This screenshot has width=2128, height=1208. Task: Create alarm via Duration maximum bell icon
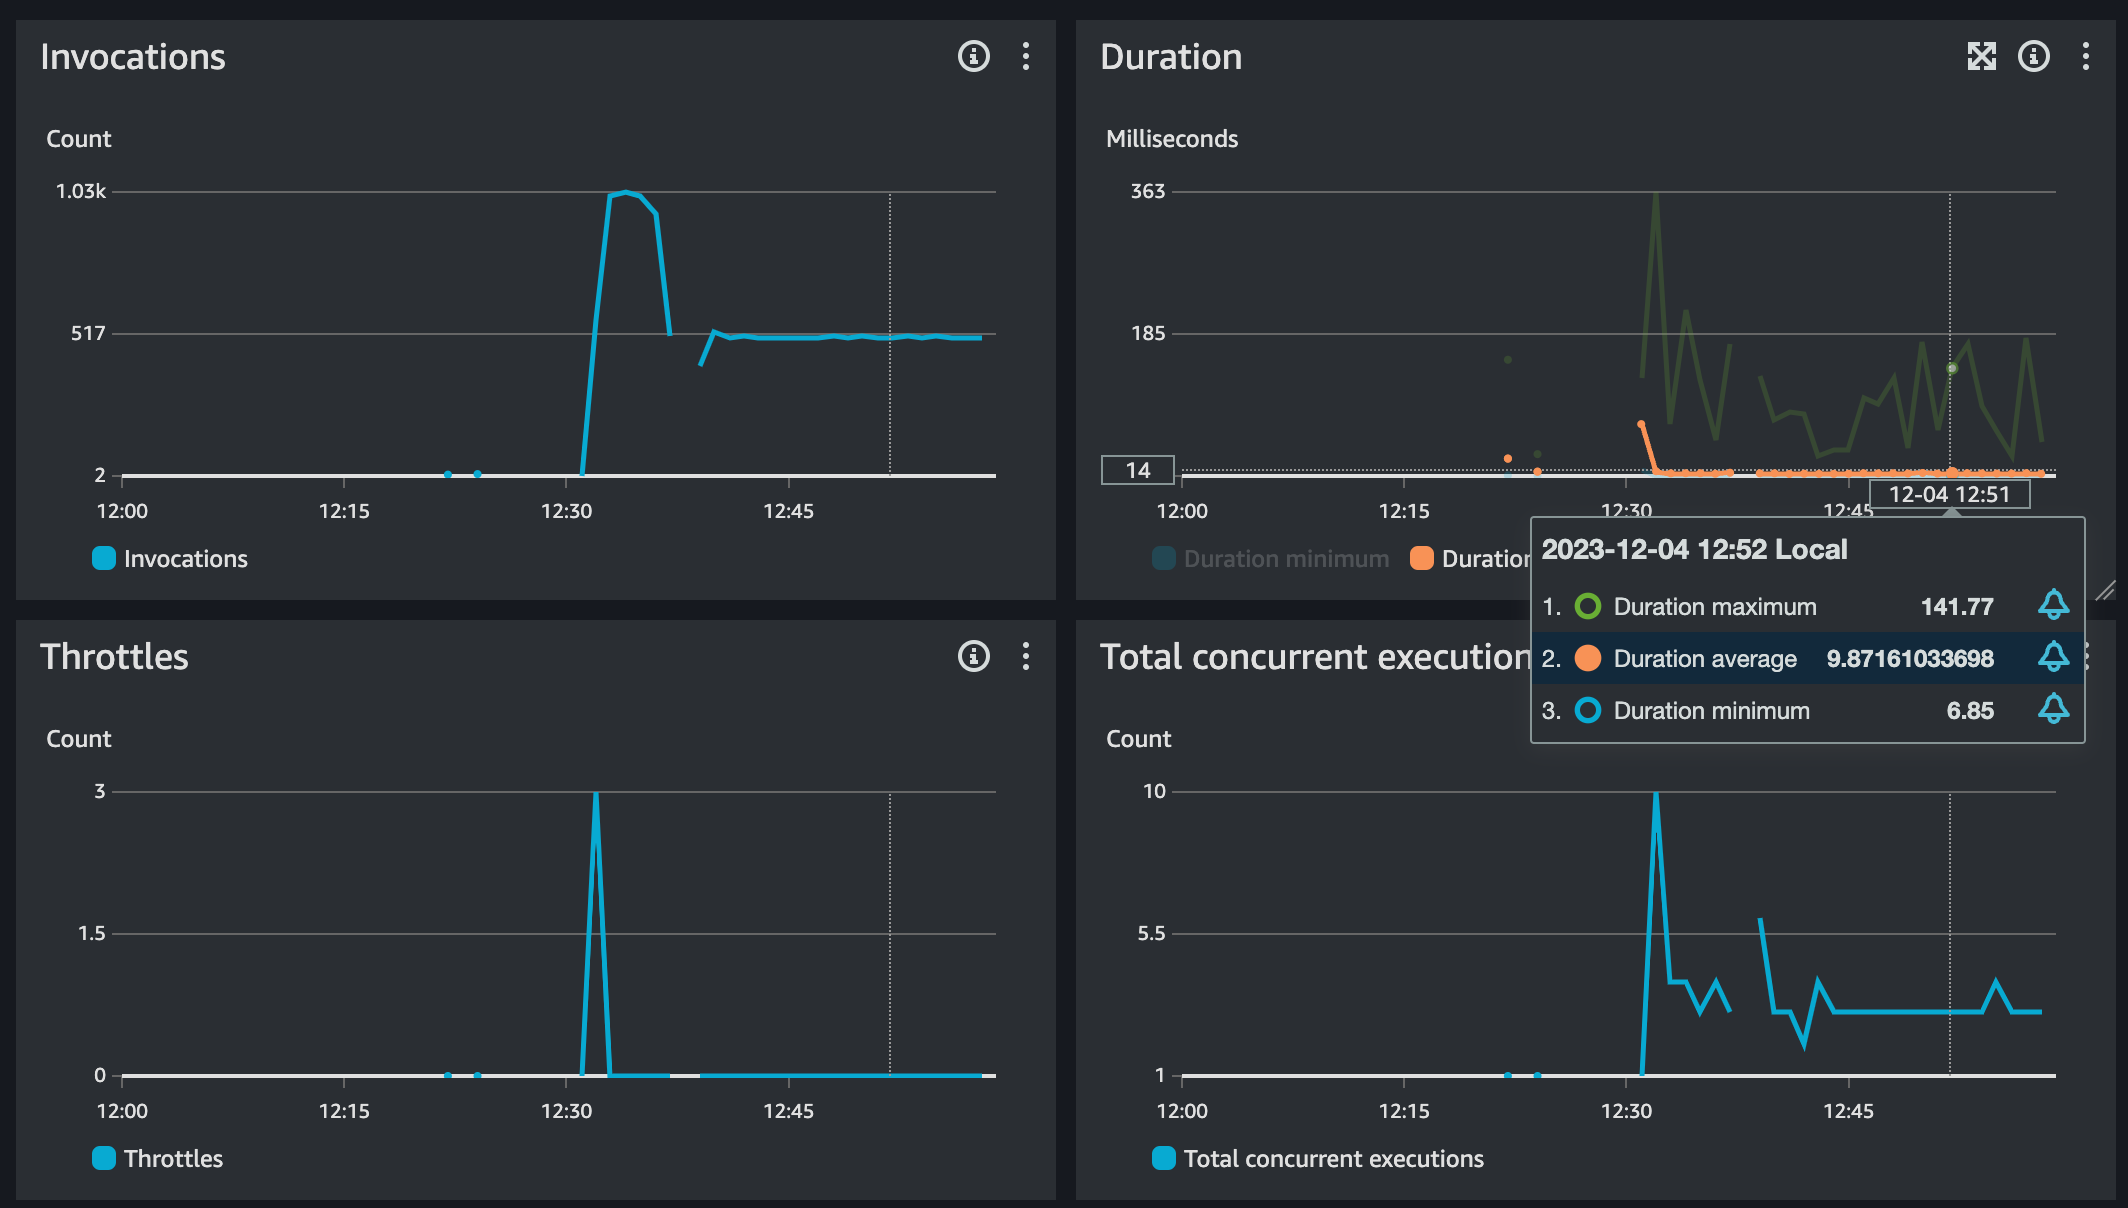[x=2053, y=605]
